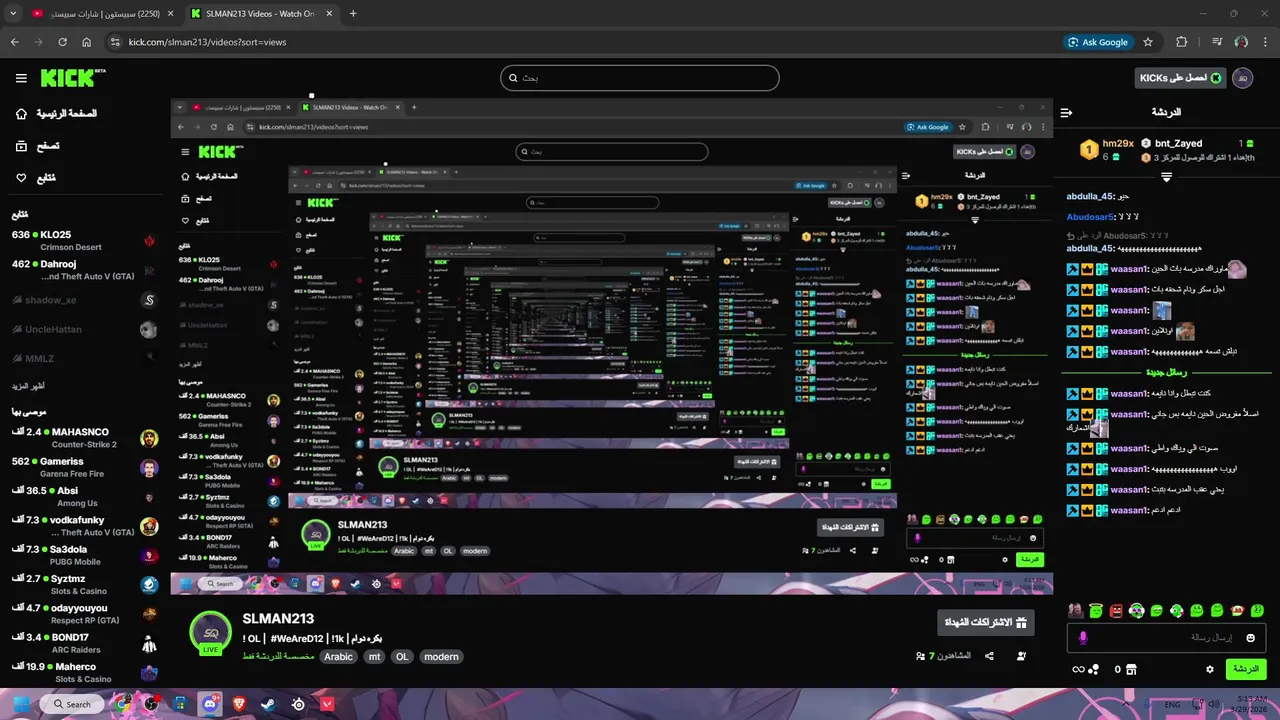Open recommended Absi Among Us channel
The width and height of the screenshot is (1280, 720).
tap(84, 496)
